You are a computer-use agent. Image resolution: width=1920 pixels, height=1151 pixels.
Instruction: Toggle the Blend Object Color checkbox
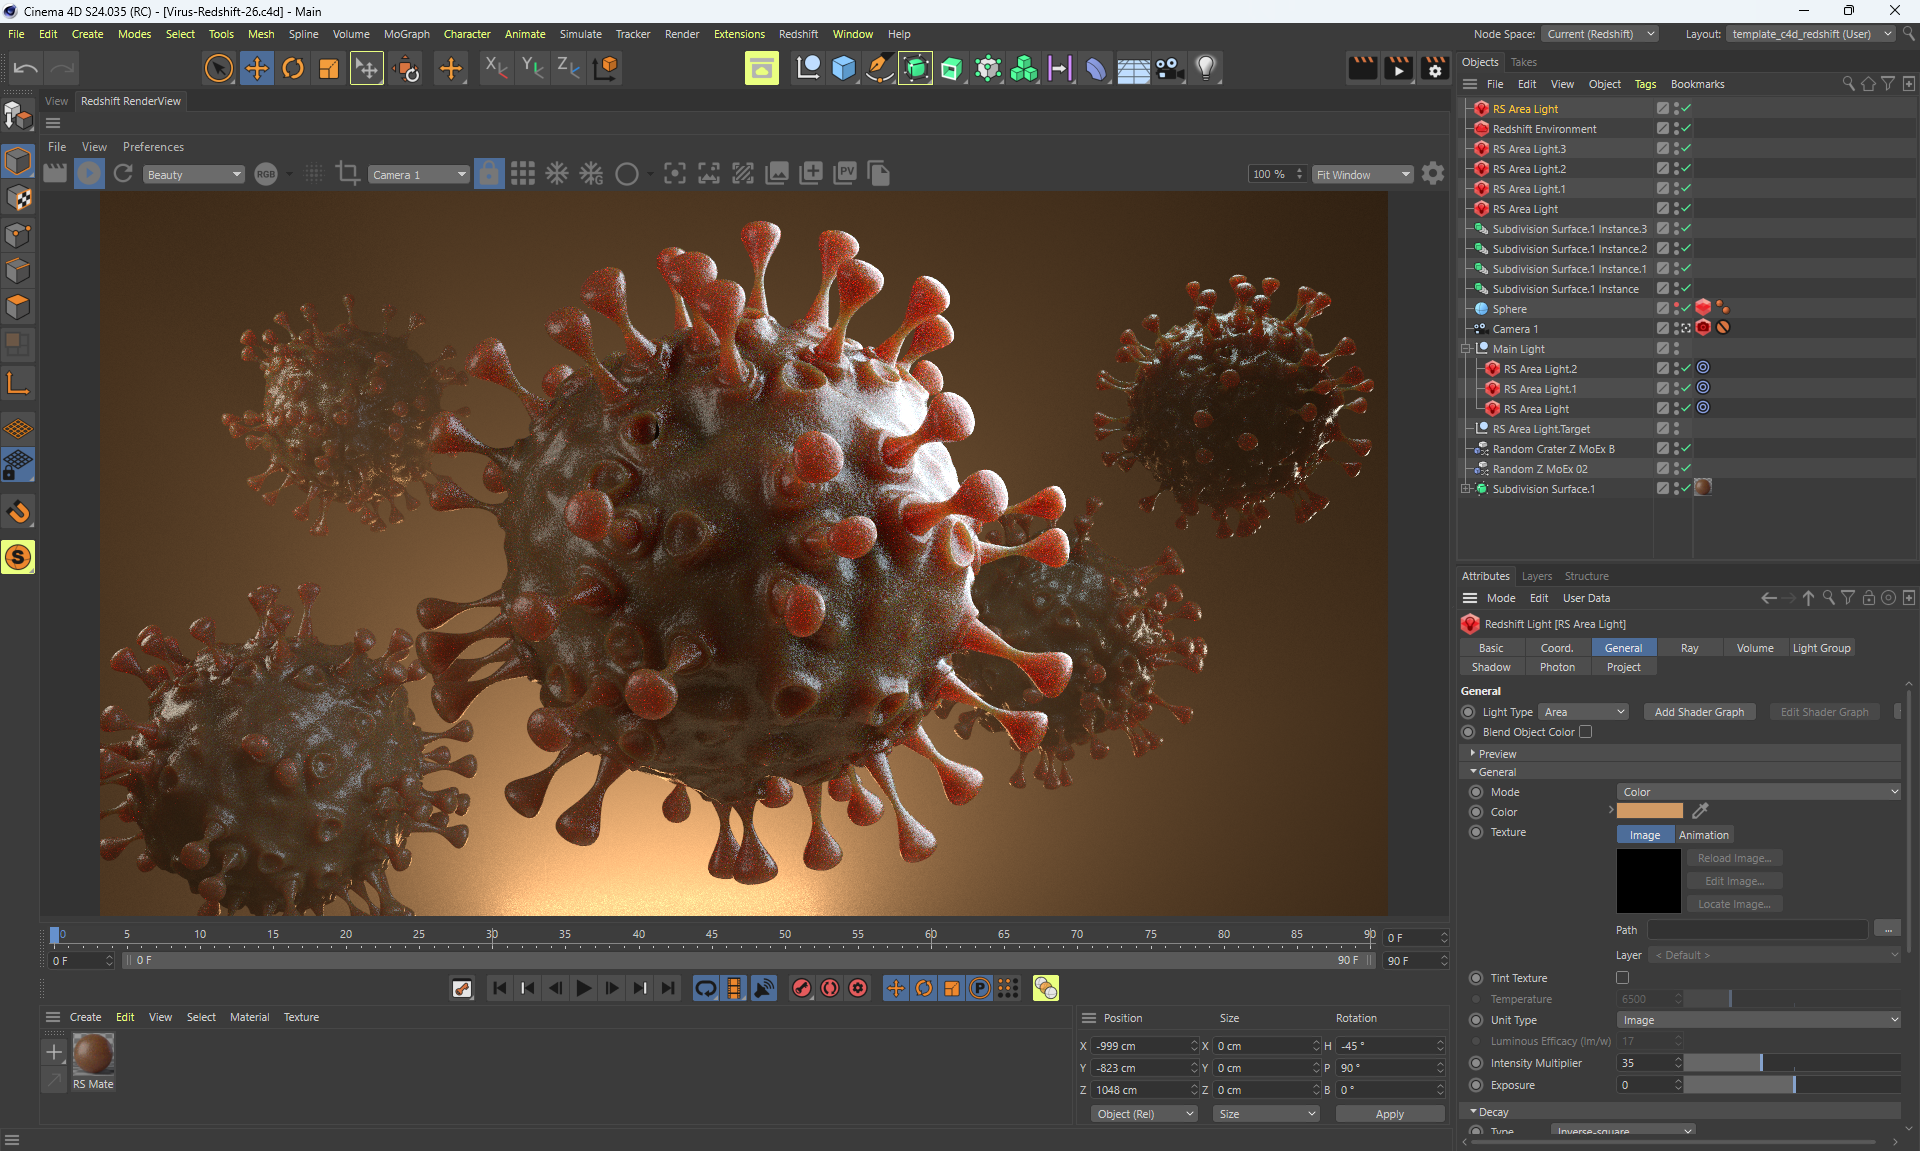tap(1585, 732)
